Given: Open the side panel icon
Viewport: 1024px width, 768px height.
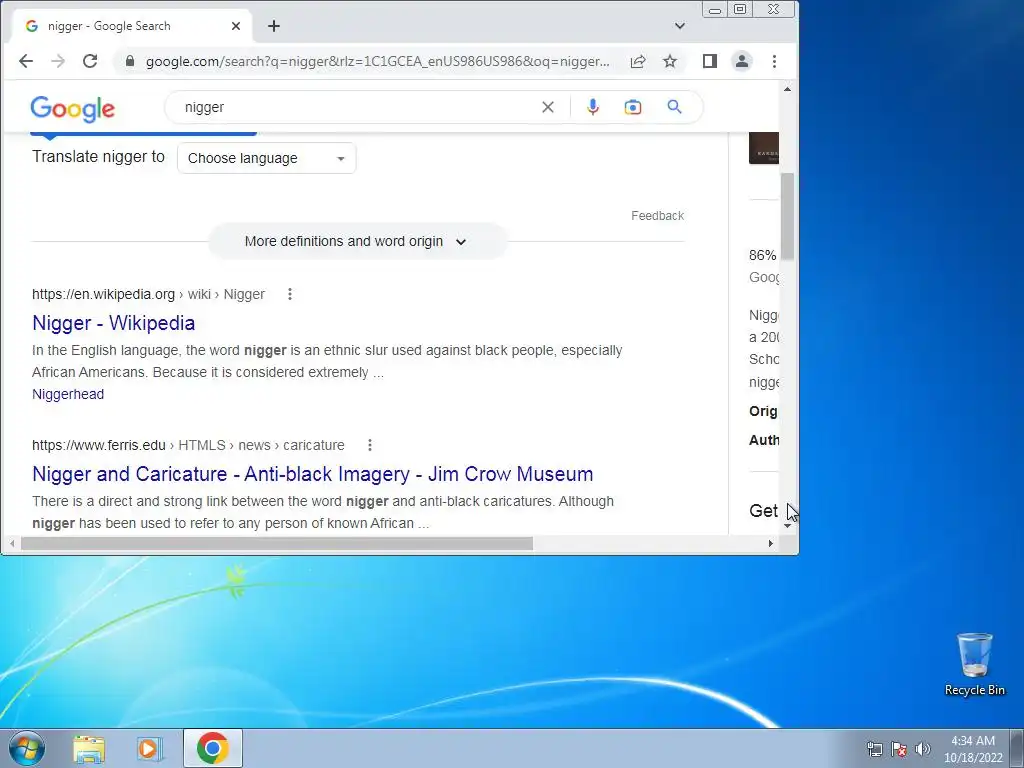Looking at the screenshot, I should click(x=710, y=61).
